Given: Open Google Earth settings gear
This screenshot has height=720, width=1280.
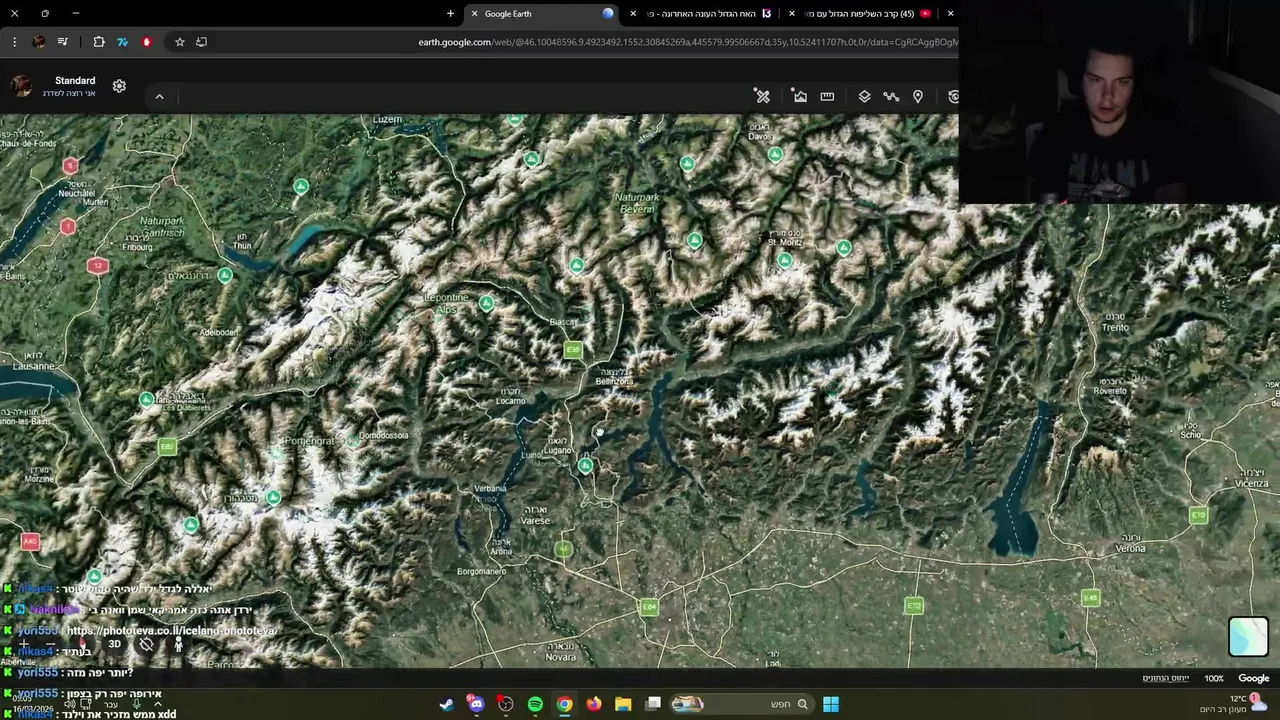Looking at the screenshot, I should [119, 86].
